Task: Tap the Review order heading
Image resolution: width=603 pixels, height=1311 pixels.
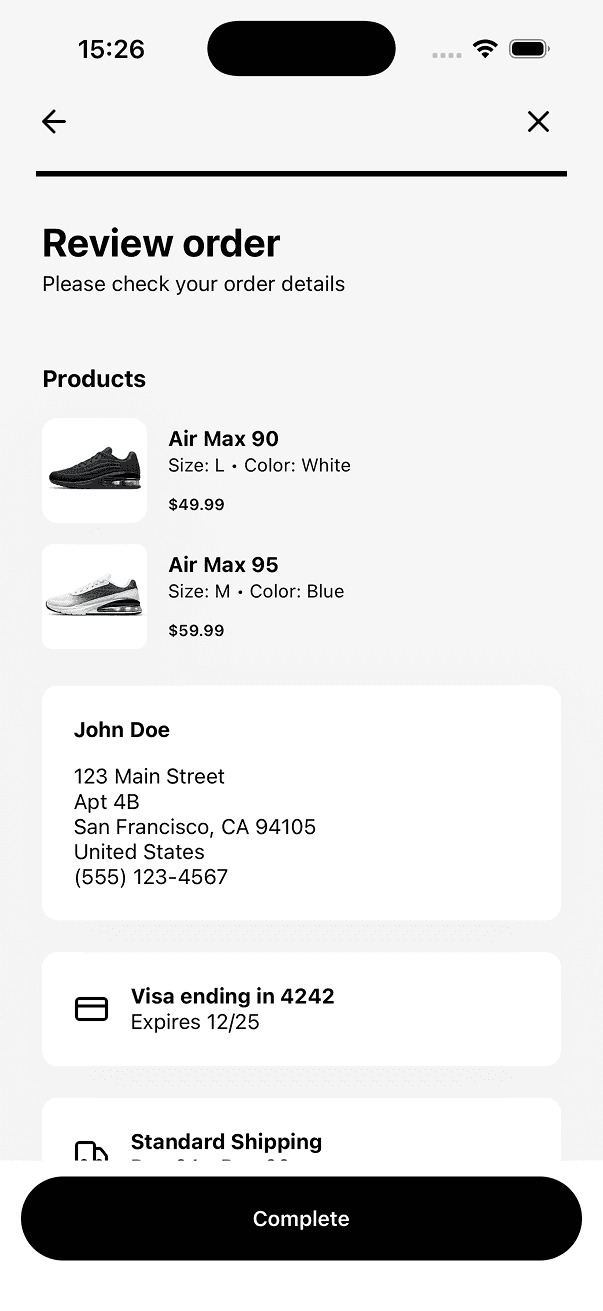Action: (160, 243)
